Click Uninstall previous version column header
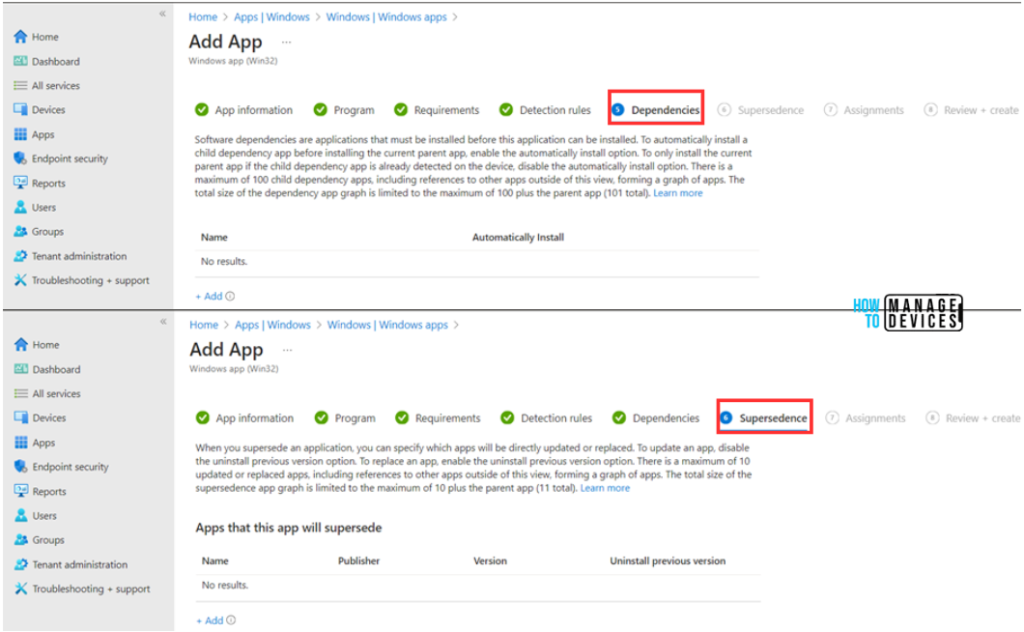 tap(667, 561)
